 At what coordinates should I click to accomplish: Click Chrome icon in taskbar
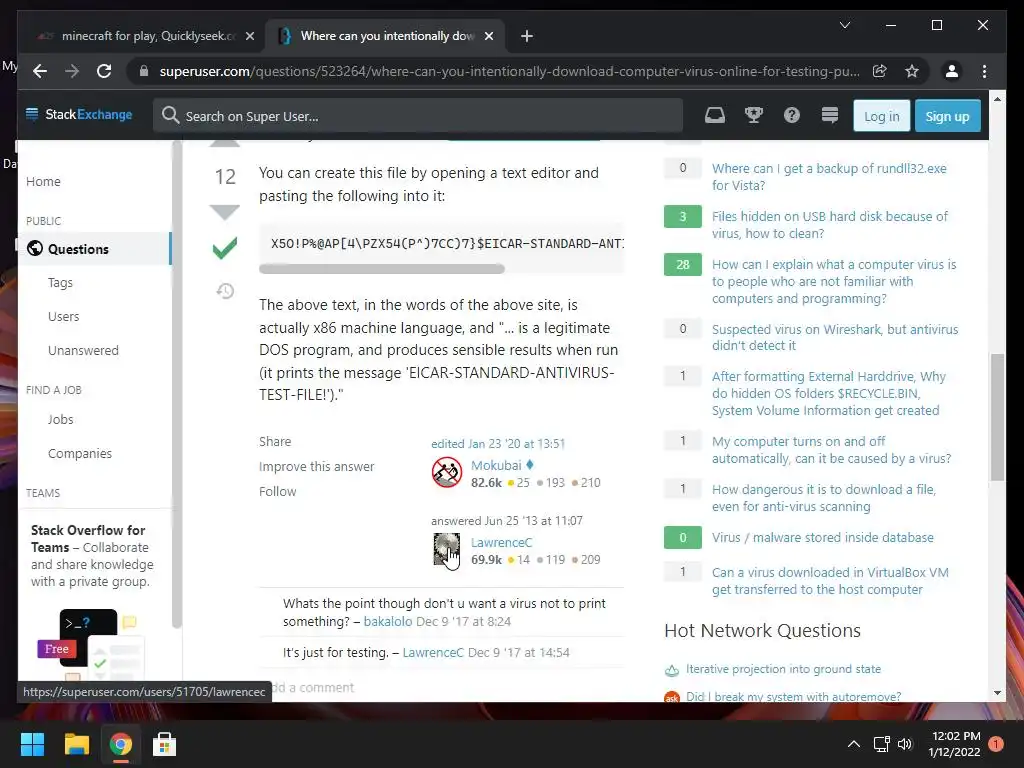pos(120,744)
